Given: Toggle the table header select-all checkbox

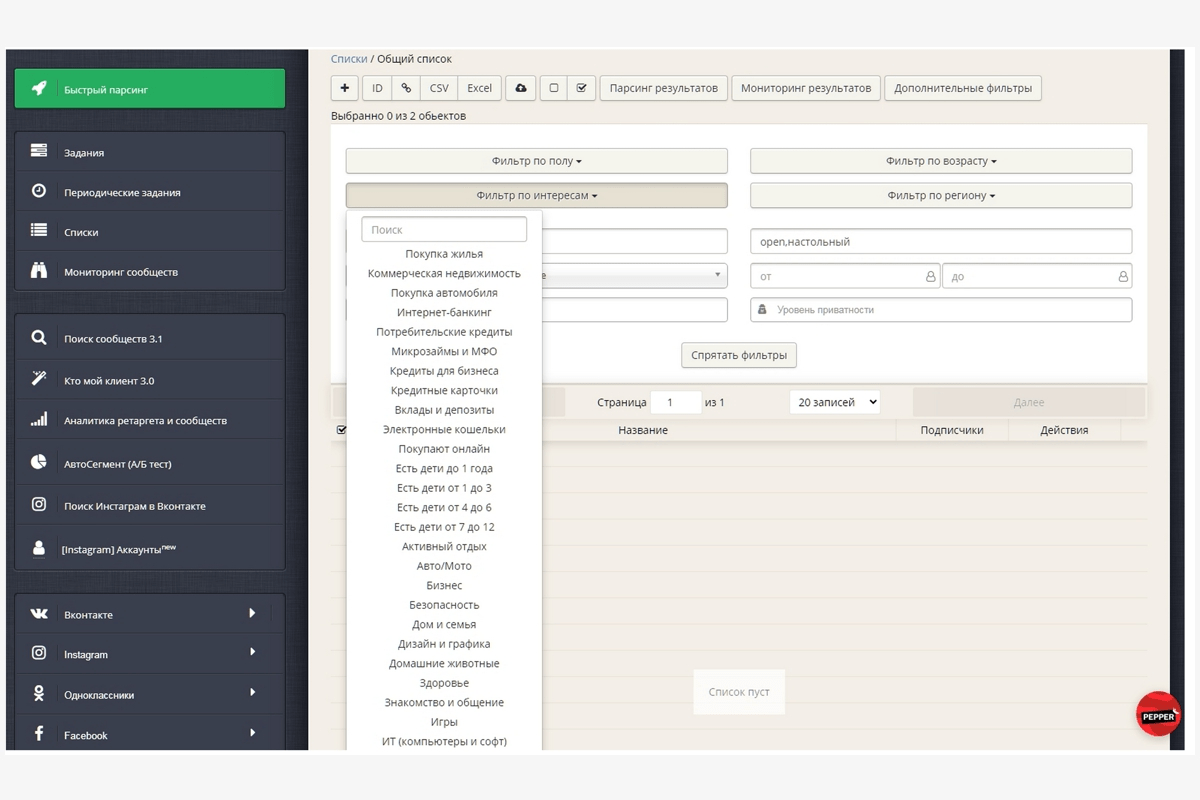Looking at the screenshot, I should (x=341, y=430).
